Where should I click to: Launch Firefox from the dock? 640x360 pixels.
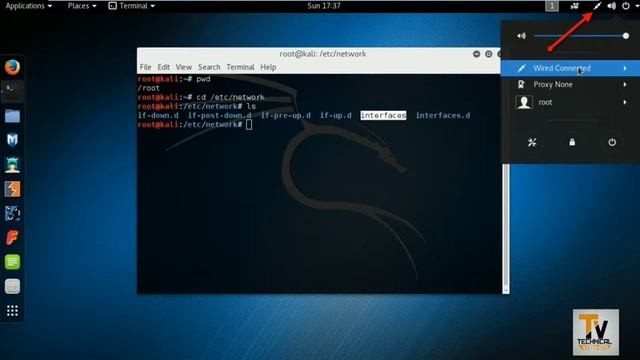pos(12,67)
